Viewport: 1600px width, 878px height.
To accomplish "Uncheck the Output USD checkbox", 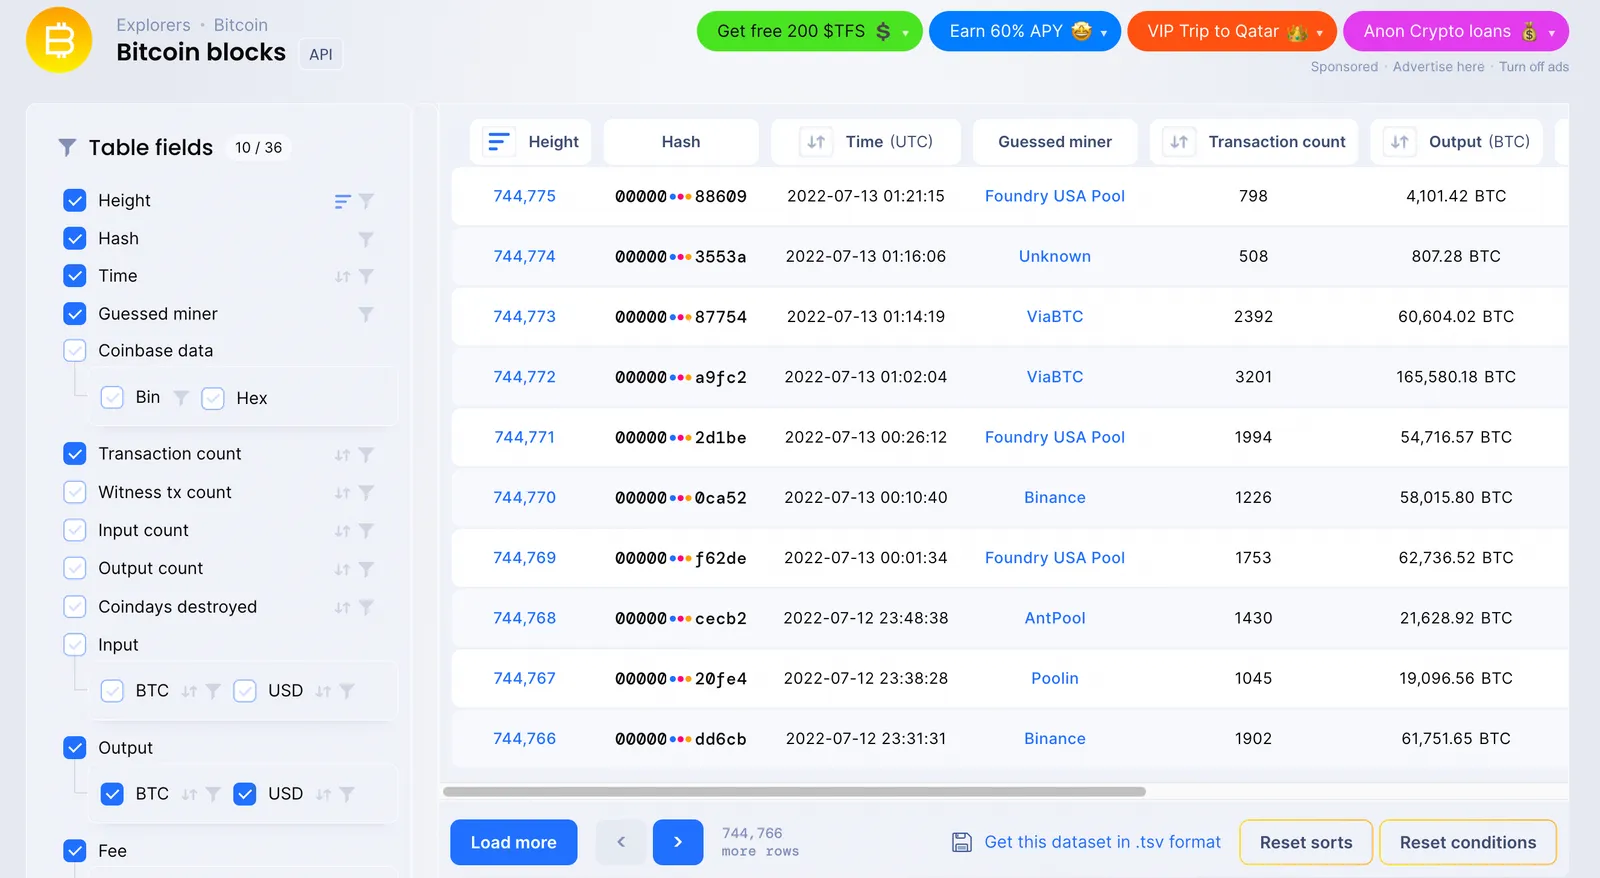I will point(245,793).
